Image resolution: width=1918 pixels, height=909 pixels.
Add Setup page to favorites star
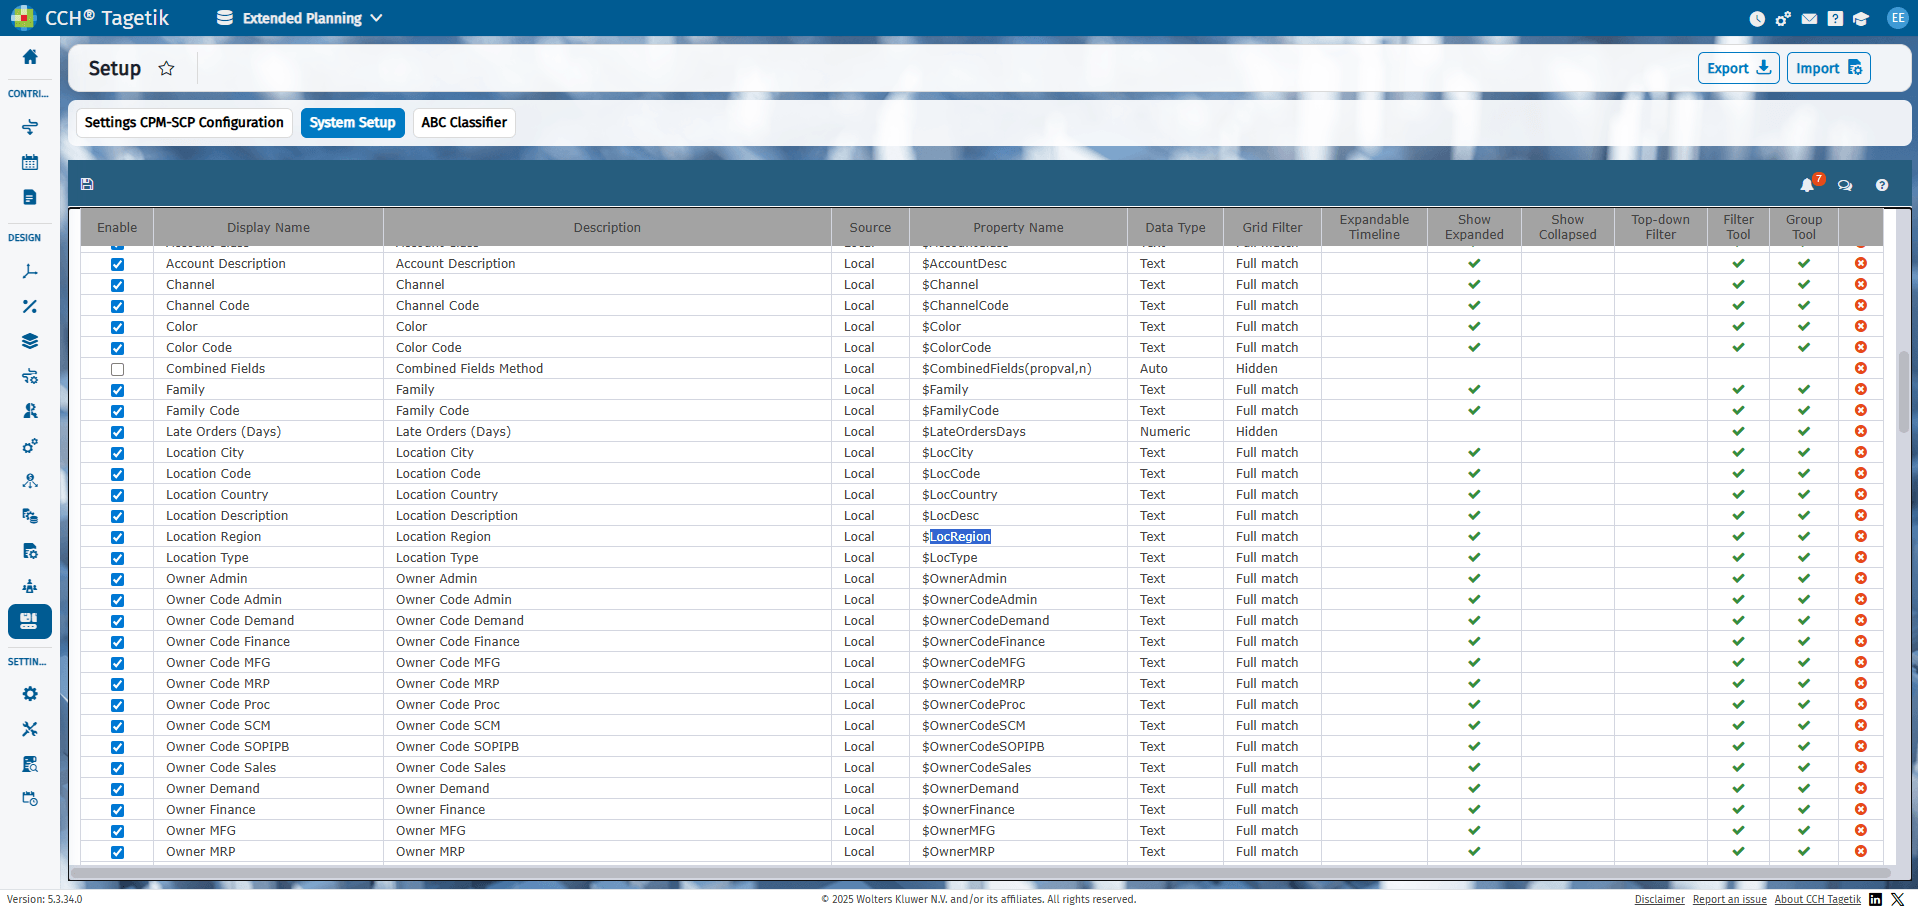tap(167, 68)
